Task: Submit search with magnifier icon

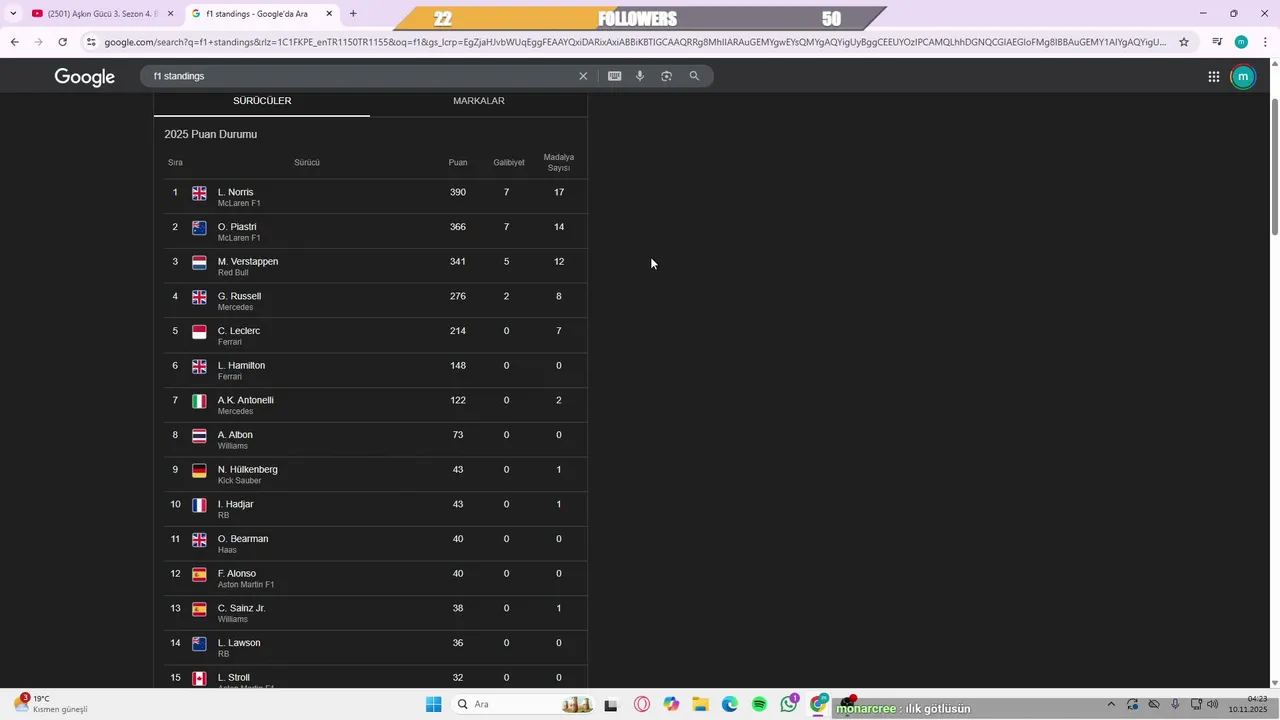Action: pos(694,76)
